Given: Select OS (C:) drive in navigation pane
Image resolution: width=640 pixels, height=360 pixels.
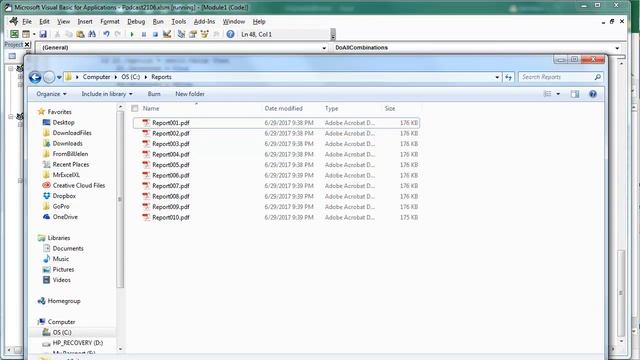Looking at the screenshot, I should pos(62,332).
